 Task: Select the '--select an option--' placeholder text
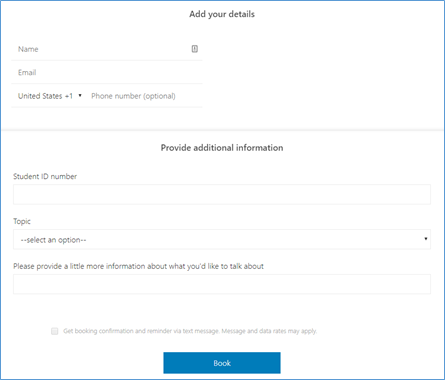(x=53, y=240)
